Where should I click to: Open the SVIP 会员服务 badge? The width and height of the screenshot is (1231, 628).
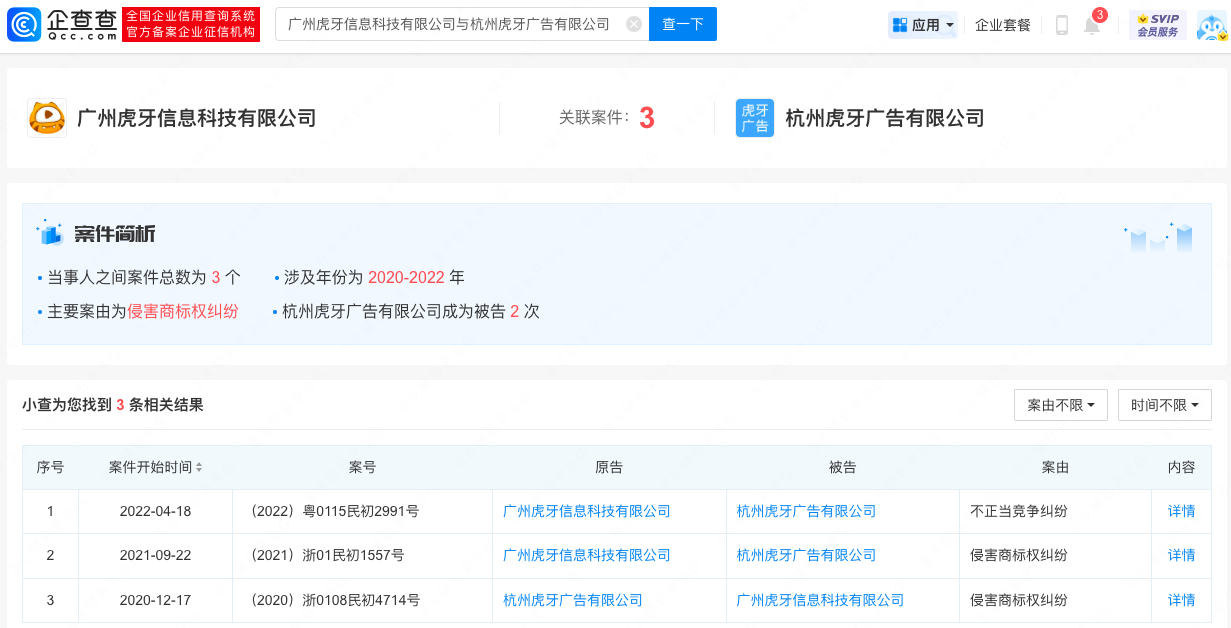point(1158,25)
